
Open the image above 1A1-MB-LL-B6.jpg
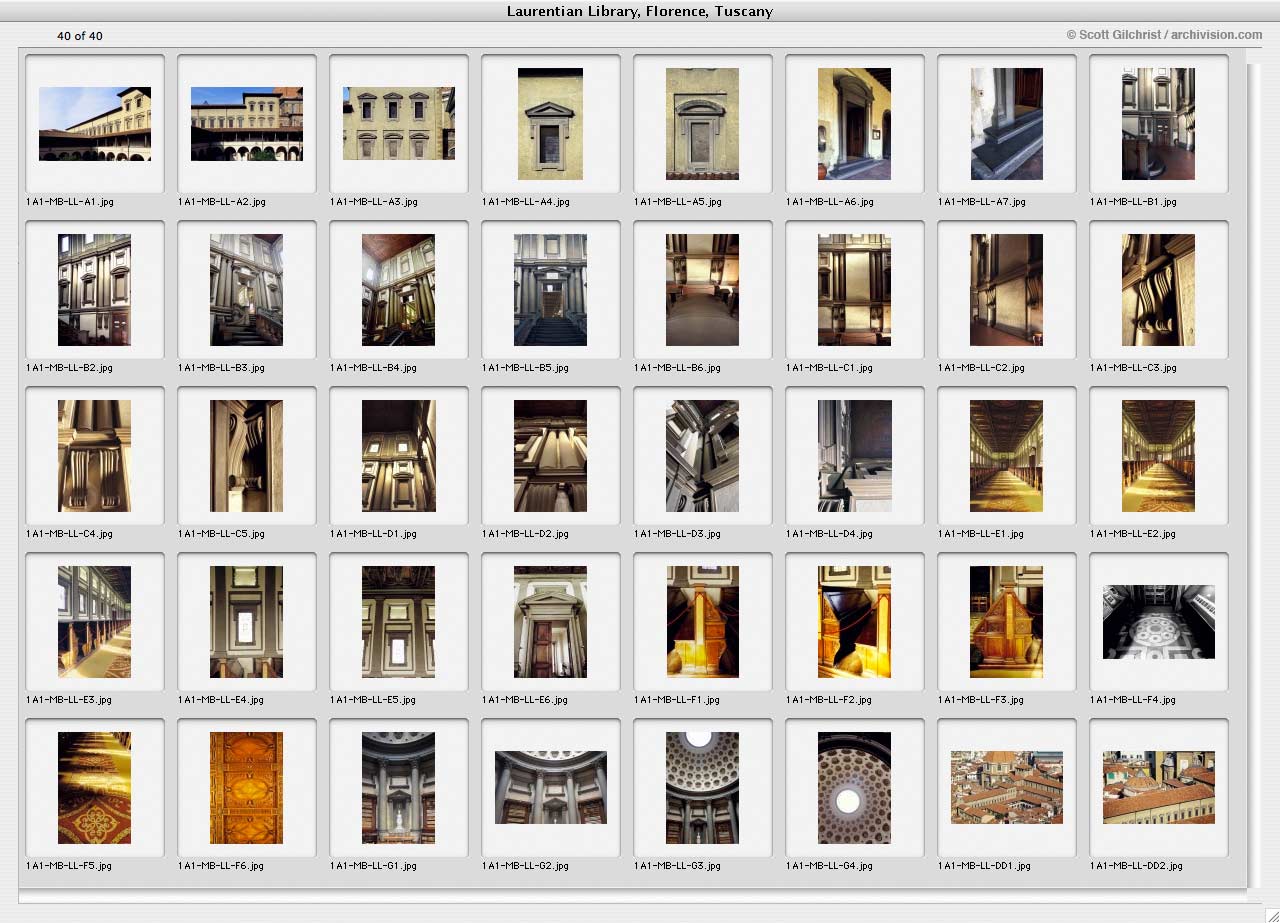click(703, 290)
